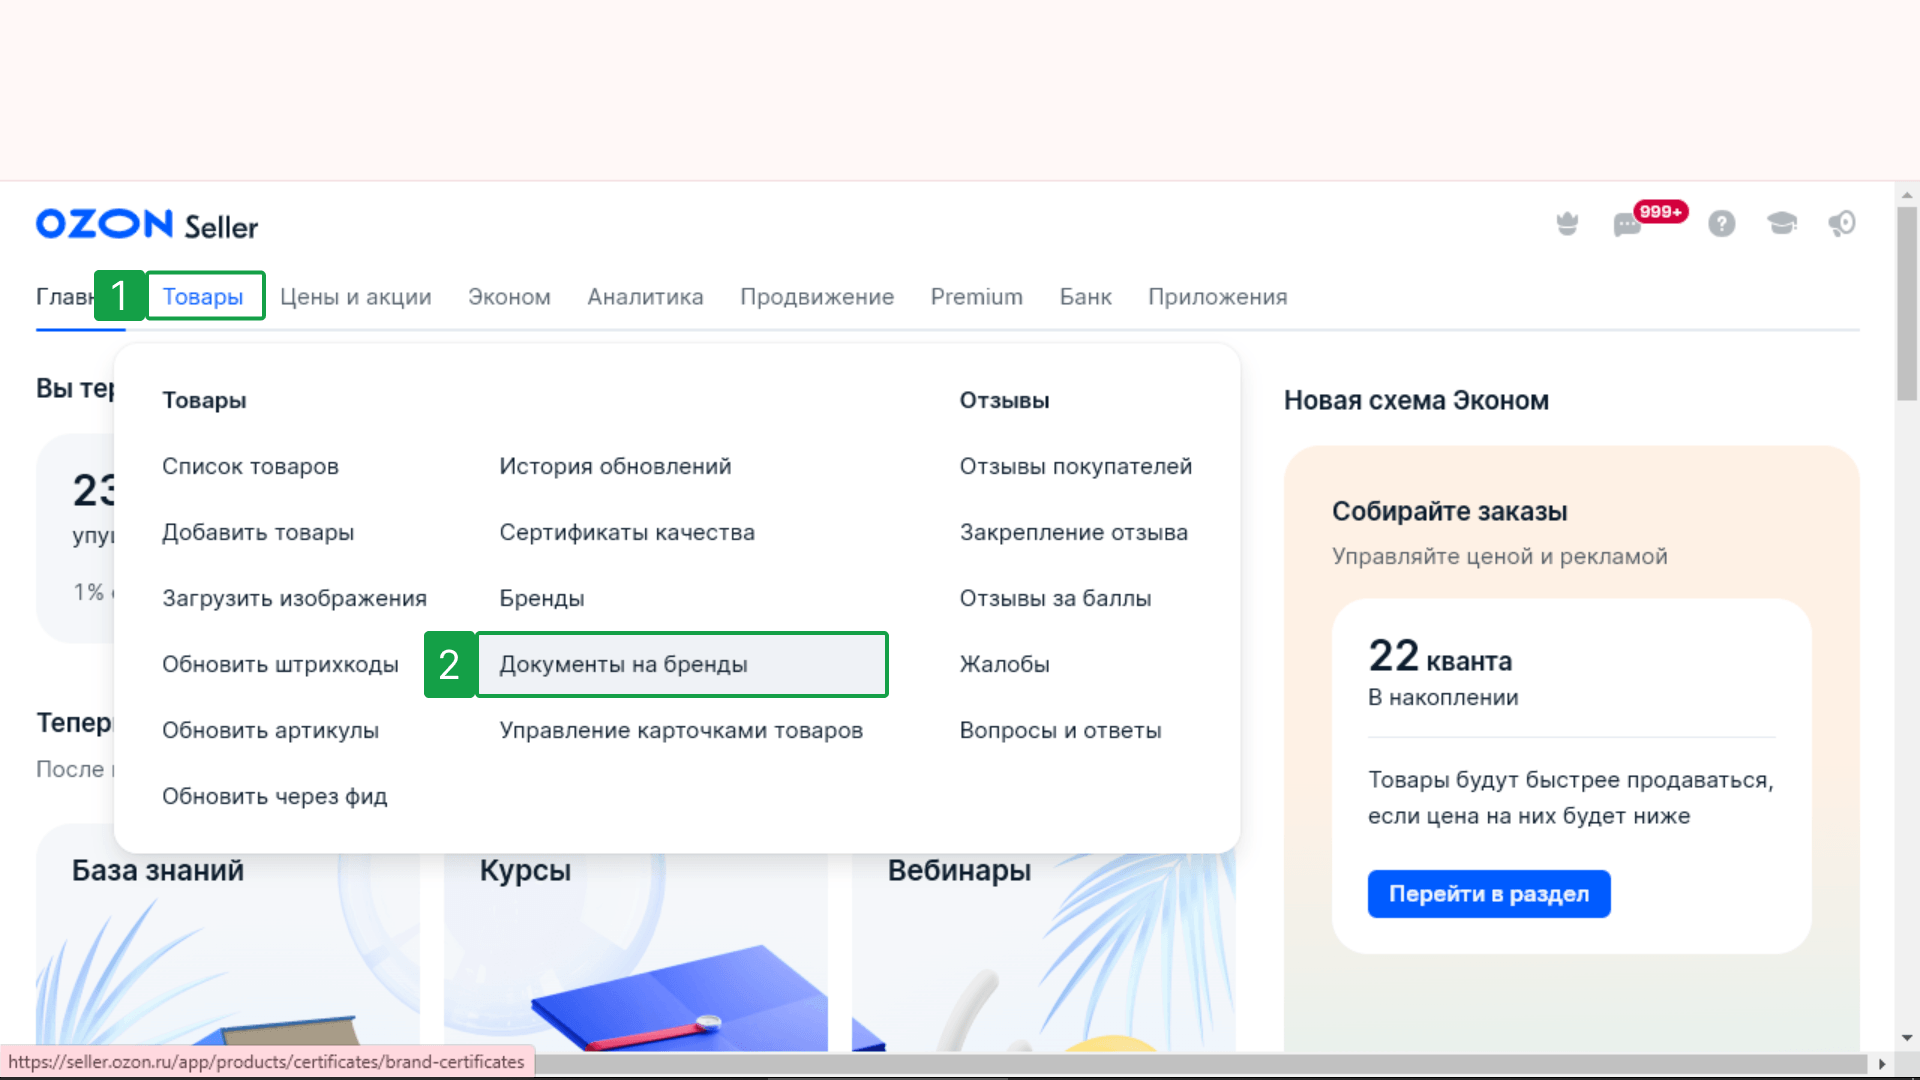The image size is (1920, 1080).
Task: Click the Перейти в раздел button
Action: [1489, 894]
